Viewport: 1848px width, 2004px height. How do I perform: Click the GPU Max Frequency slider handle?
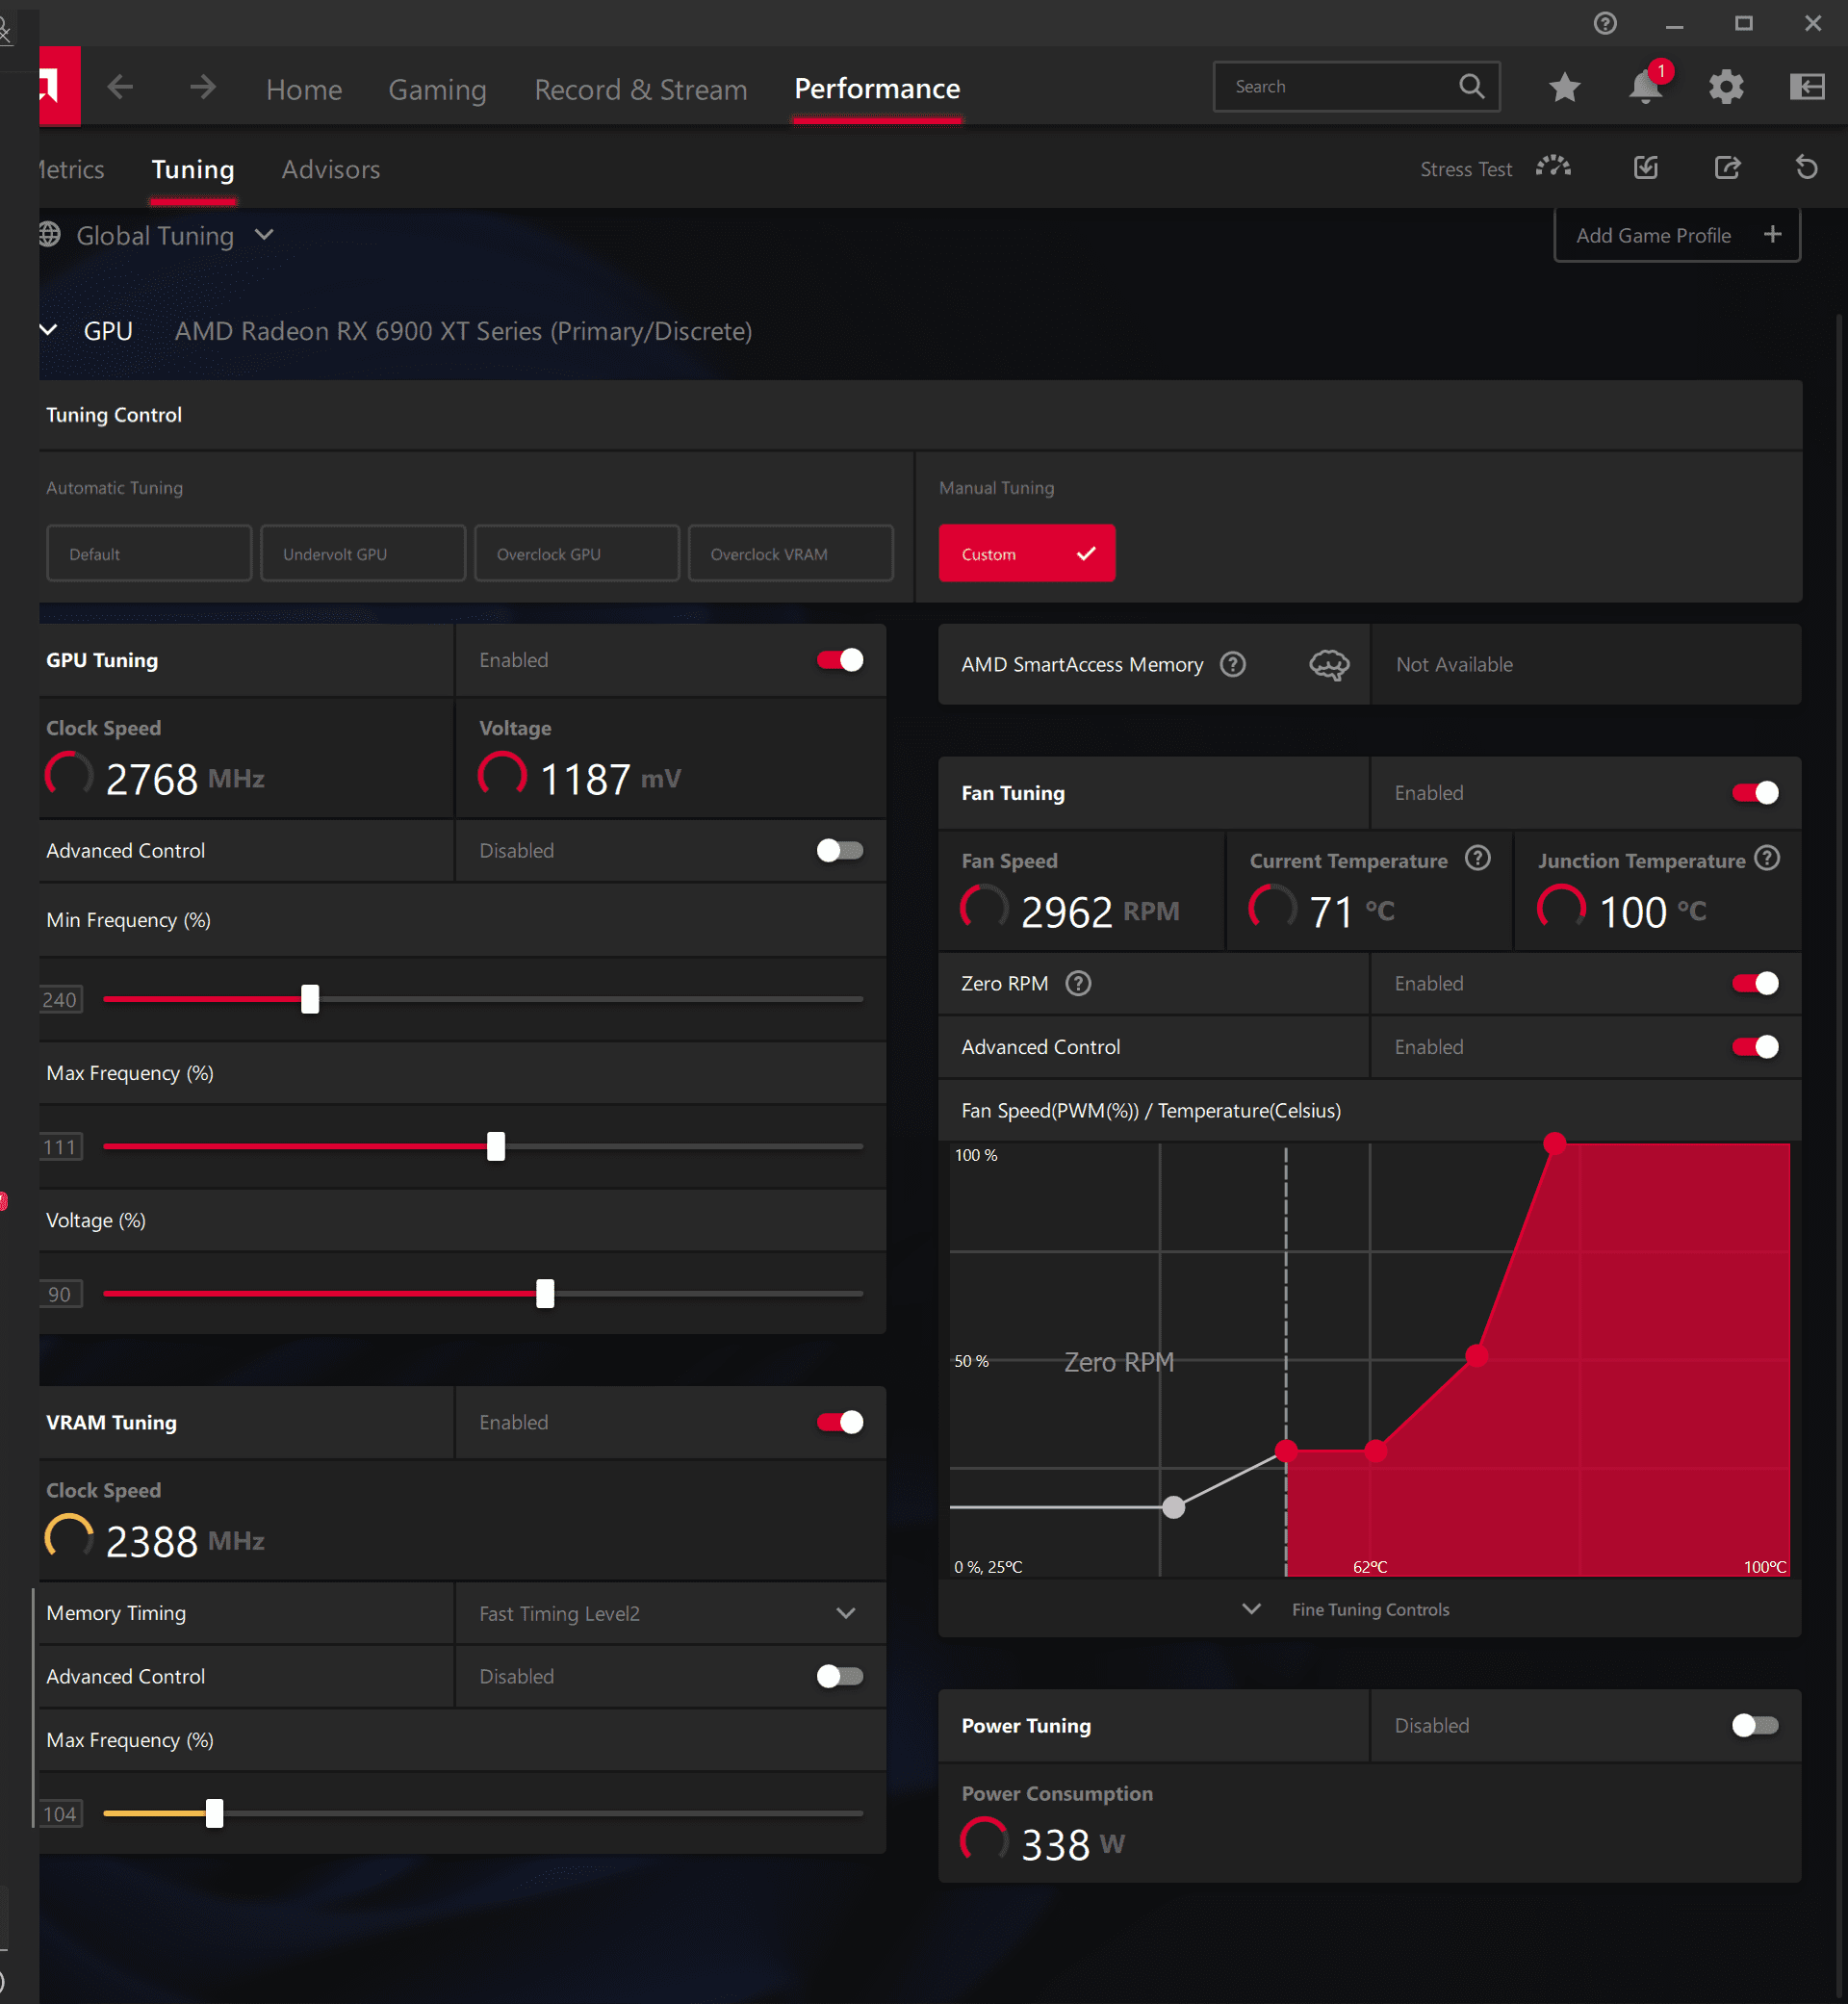496,1146
